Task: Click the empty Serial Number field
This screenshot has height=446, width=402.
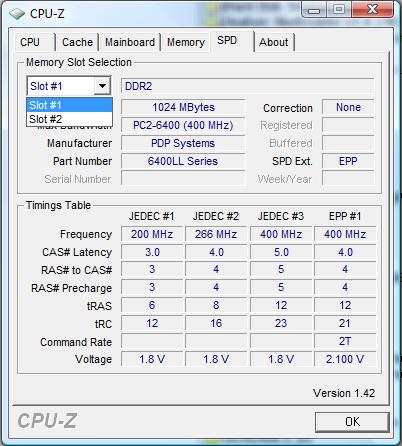Action: click(183, 178)
